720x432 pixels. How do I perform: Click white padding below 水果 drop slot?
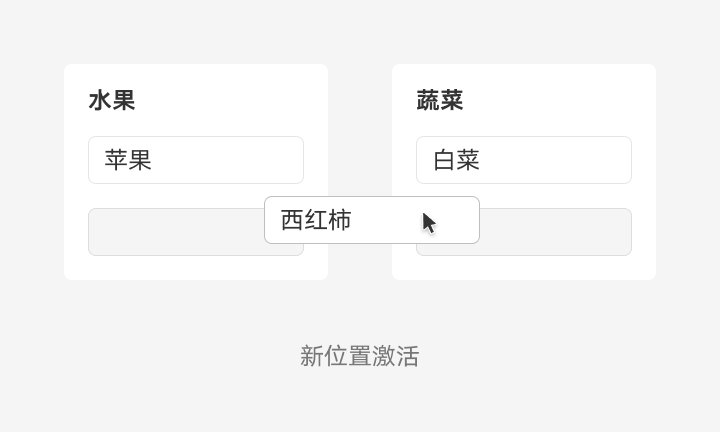pos(196,268)
